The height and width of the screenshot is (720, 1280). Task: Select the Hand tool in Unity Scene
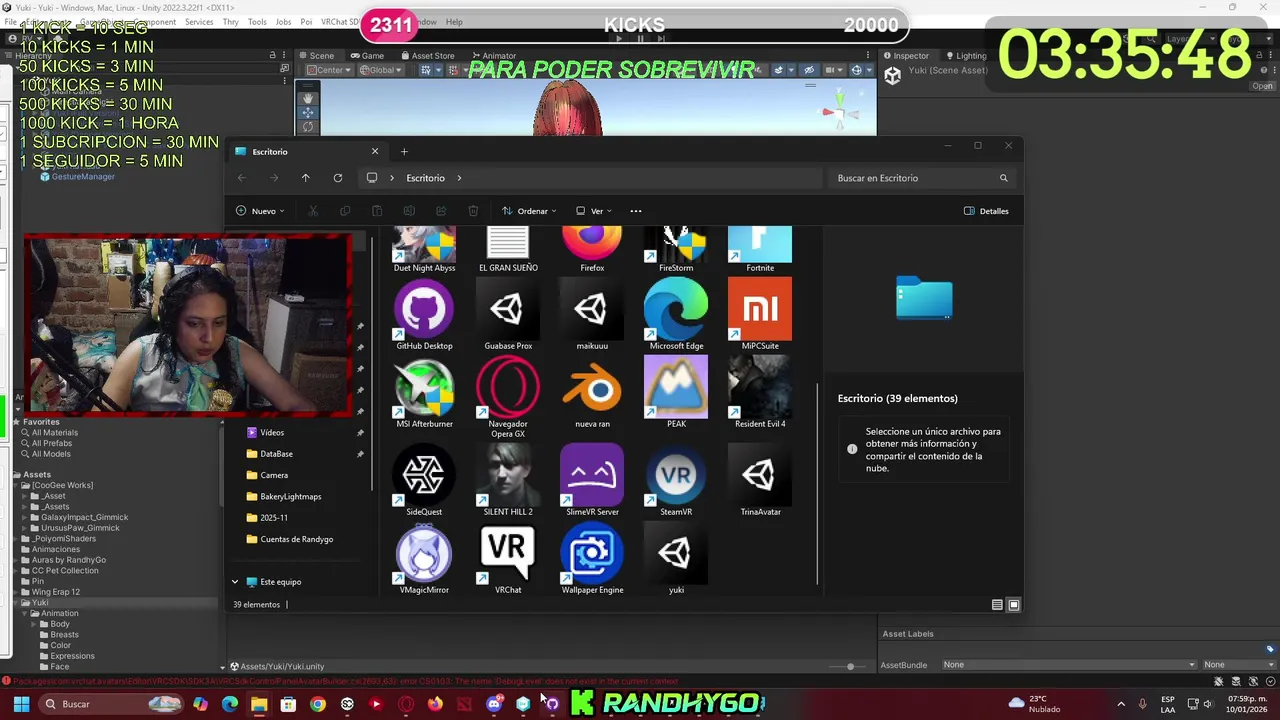pyautogui.click(x=308, y=98)
